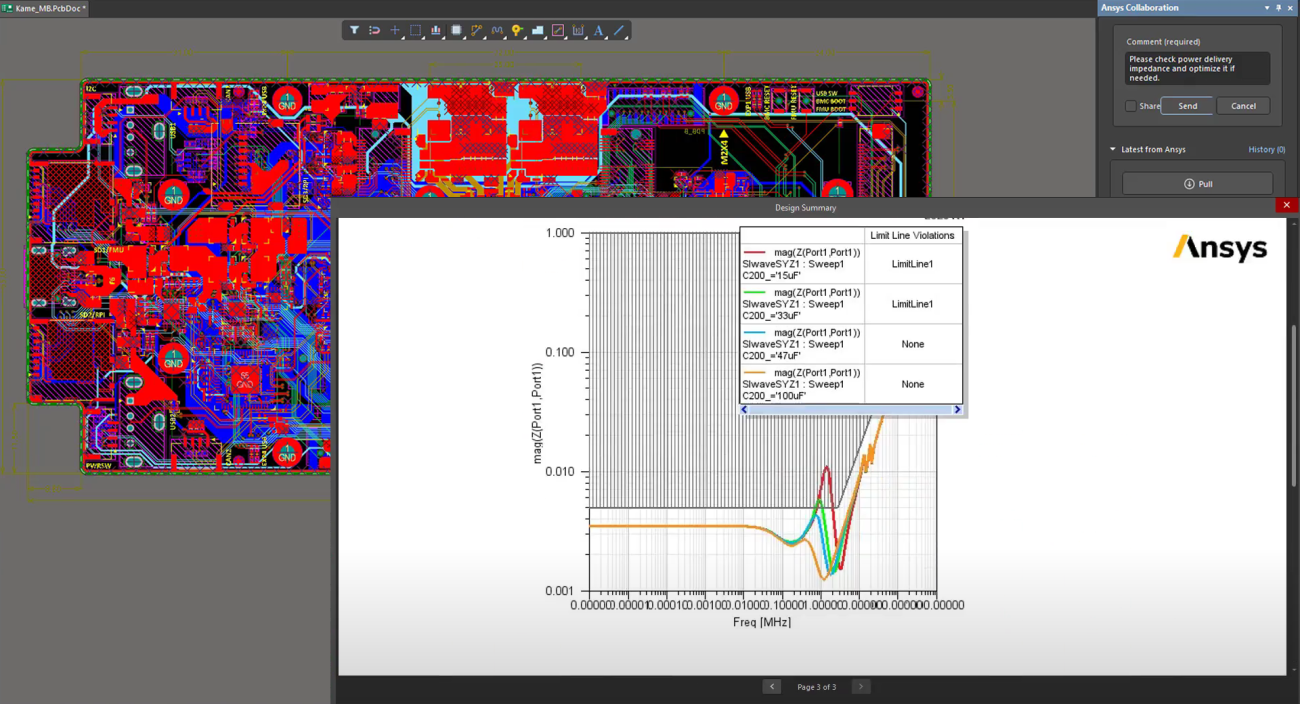Screen dimensions: 1300x704
Task: Open the Ansys Collaboration panel dropdown arrow
Action: pyautogui.click(x=1266, y=7)
